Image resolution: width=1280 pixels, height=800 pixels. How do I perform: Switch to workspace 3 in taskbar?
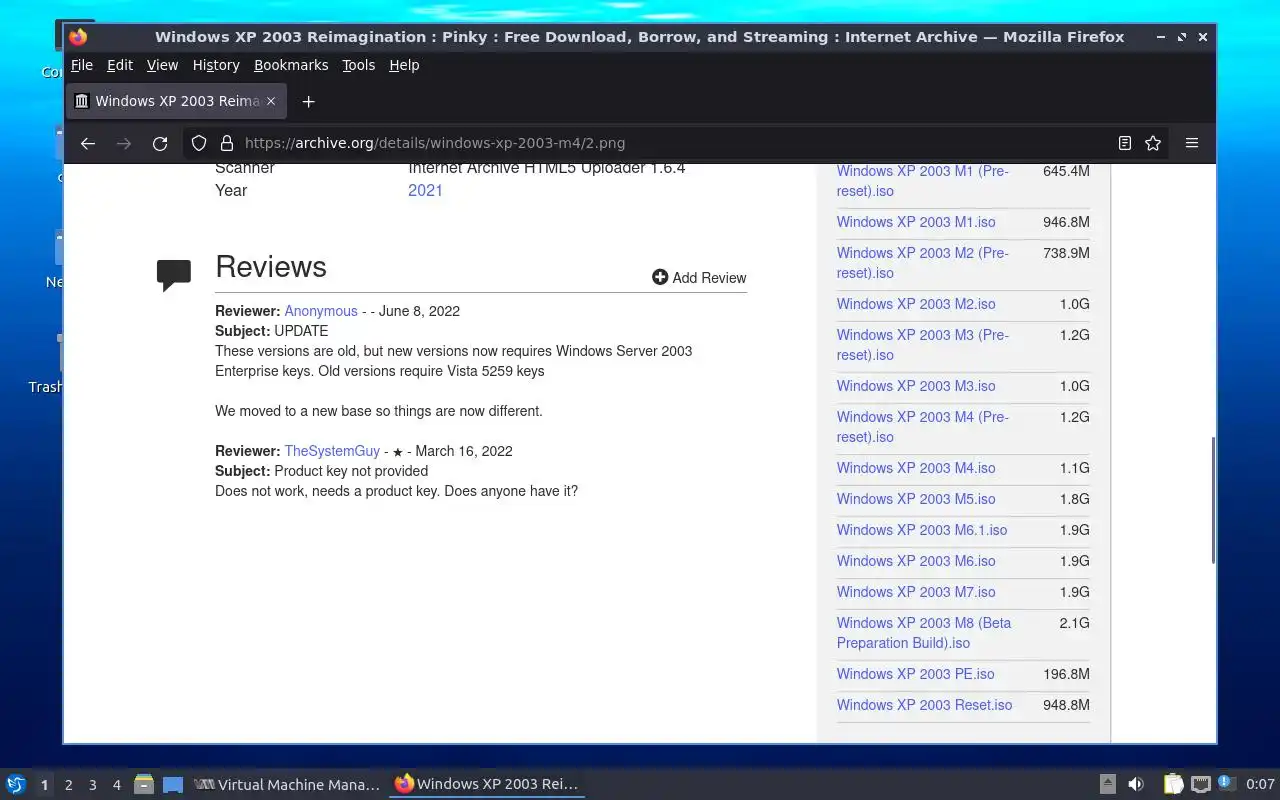point(92,785)
